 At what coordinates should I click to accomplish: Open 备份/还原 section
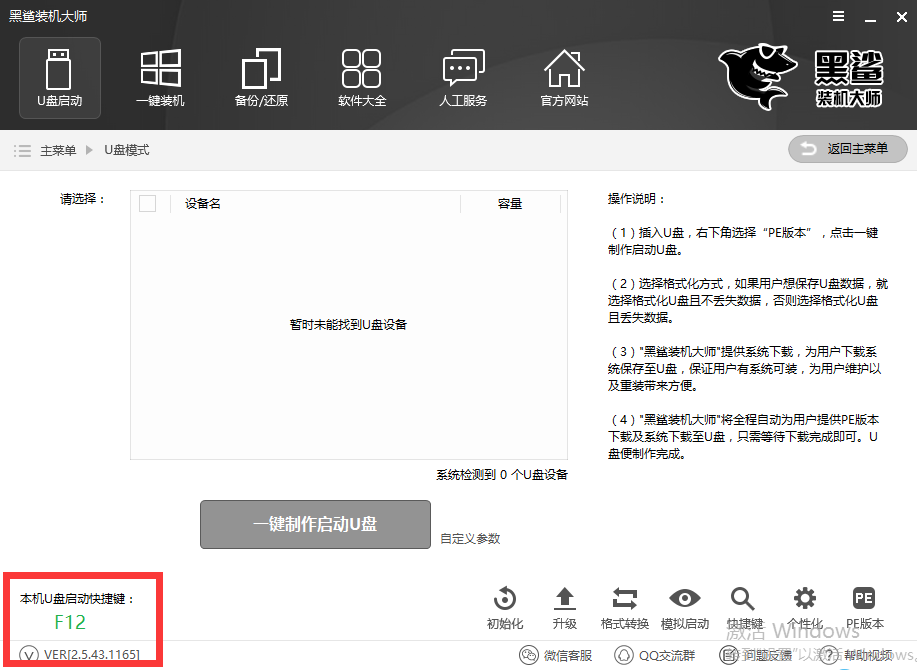coord(261,78)
